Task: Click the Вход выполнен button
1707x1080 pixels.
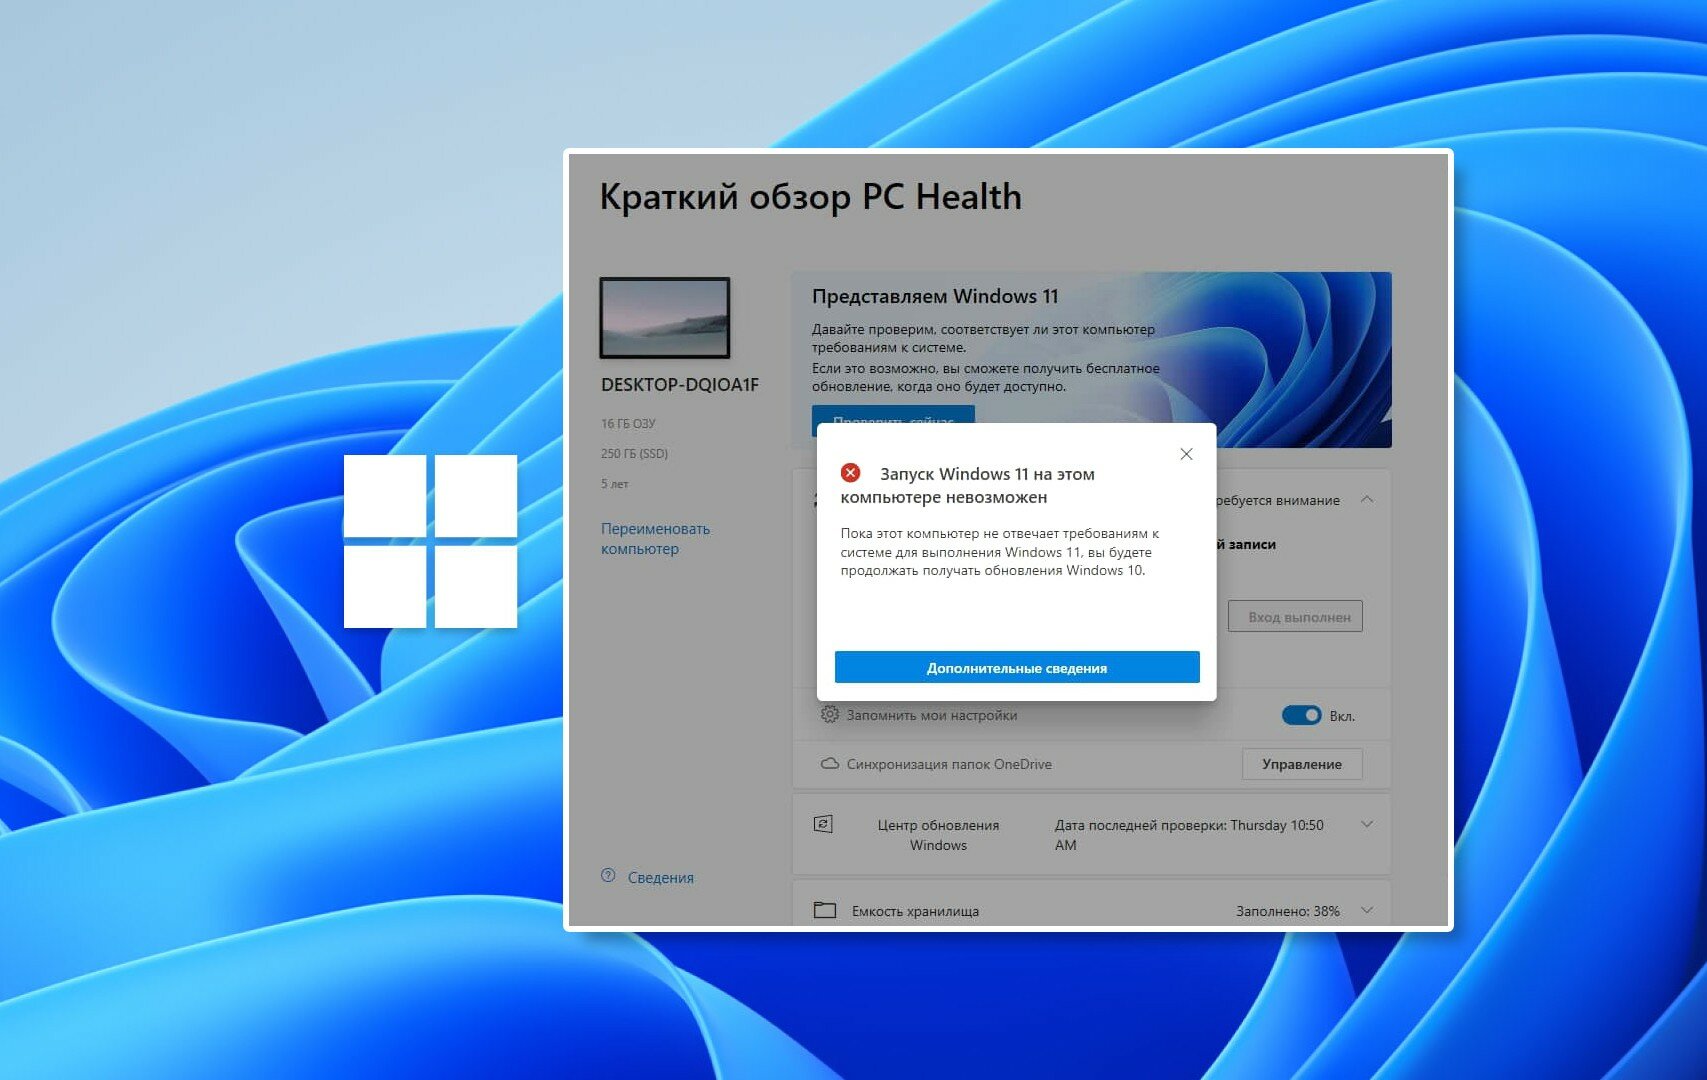Action: (1295, 617)
